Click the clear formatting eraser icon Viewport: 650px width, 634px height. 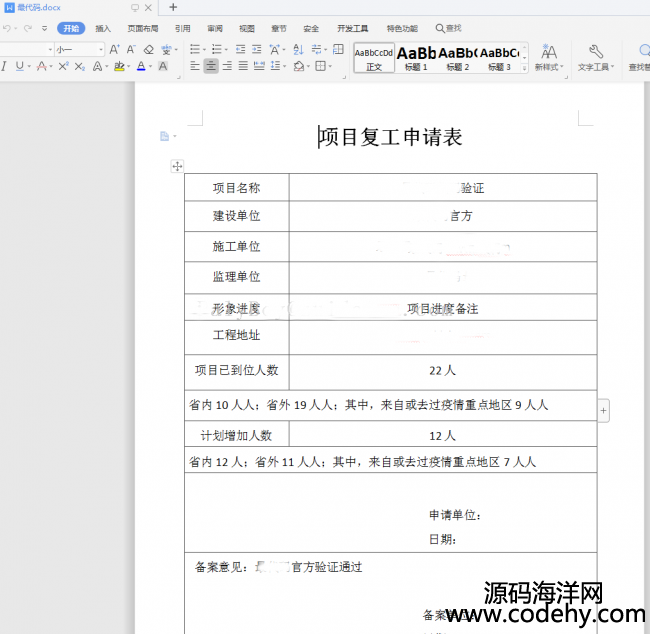click(148, 50)
